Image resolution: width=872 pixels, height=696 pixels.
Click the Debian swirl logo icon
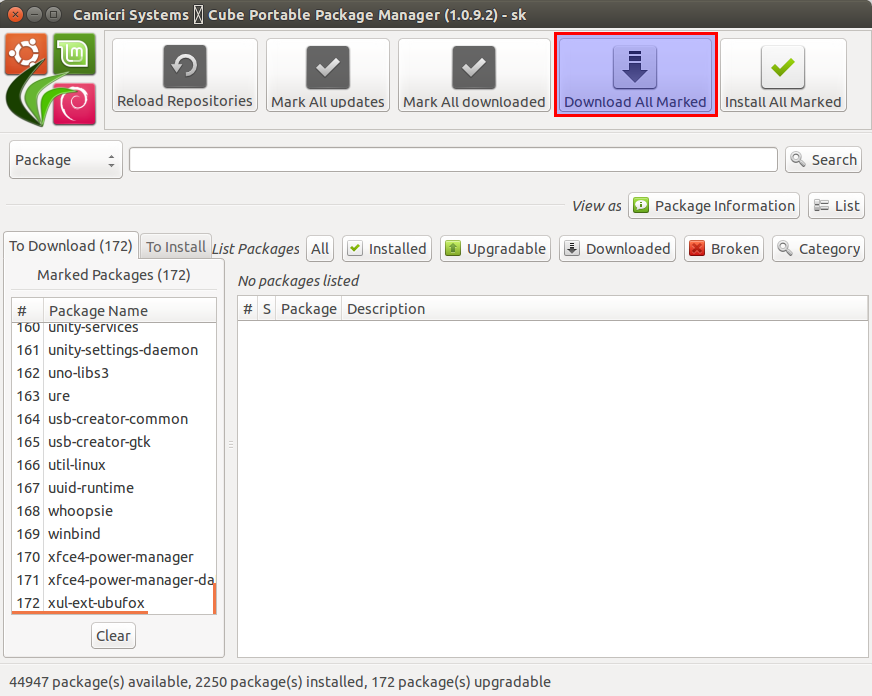click(x=75, y=104)
